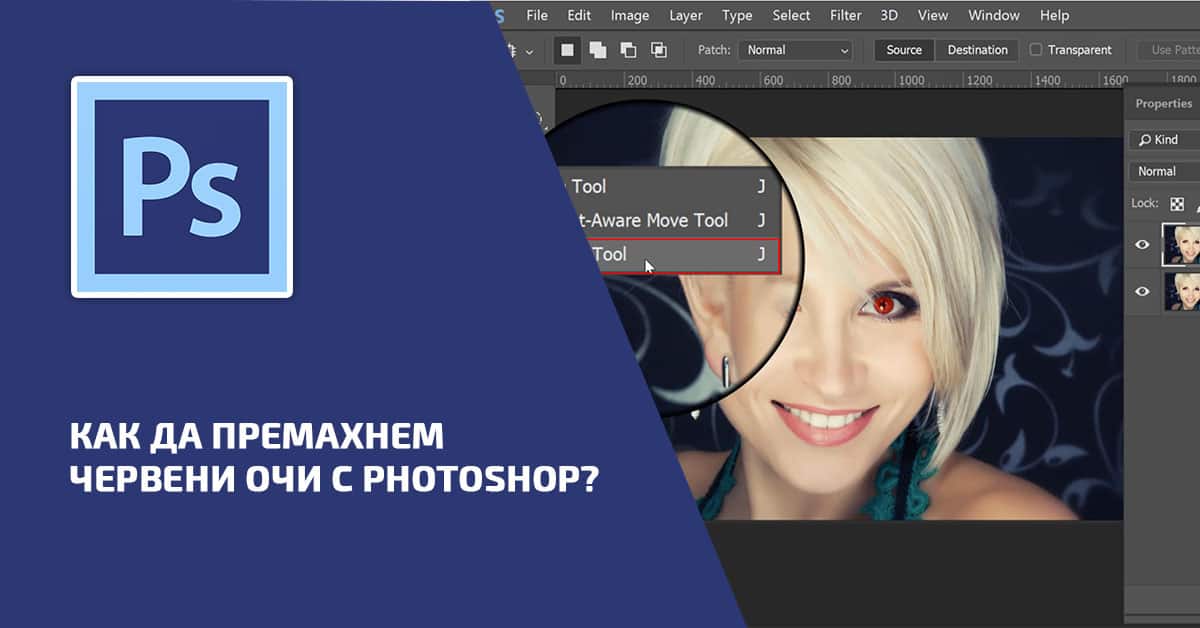Open the Select menu
Image resolution: width=1200 pixels, height=628 pixels.
click(791, 15)
